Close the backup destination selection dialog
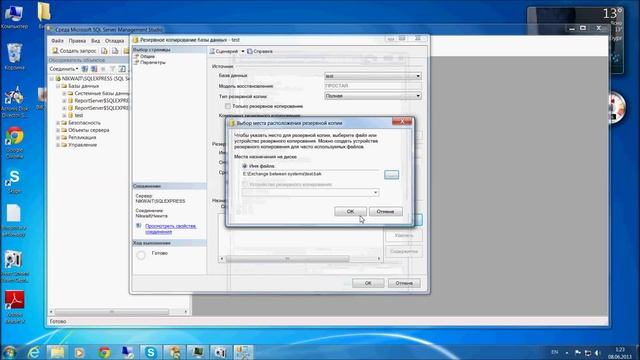The height and width of the screenshot is (360, 640). coord(402,122)
